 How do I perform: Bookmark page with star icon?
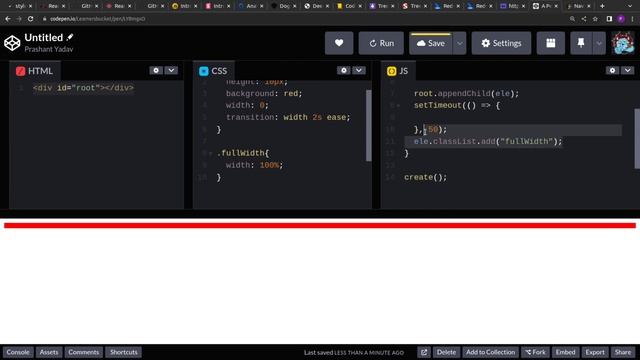596,19
